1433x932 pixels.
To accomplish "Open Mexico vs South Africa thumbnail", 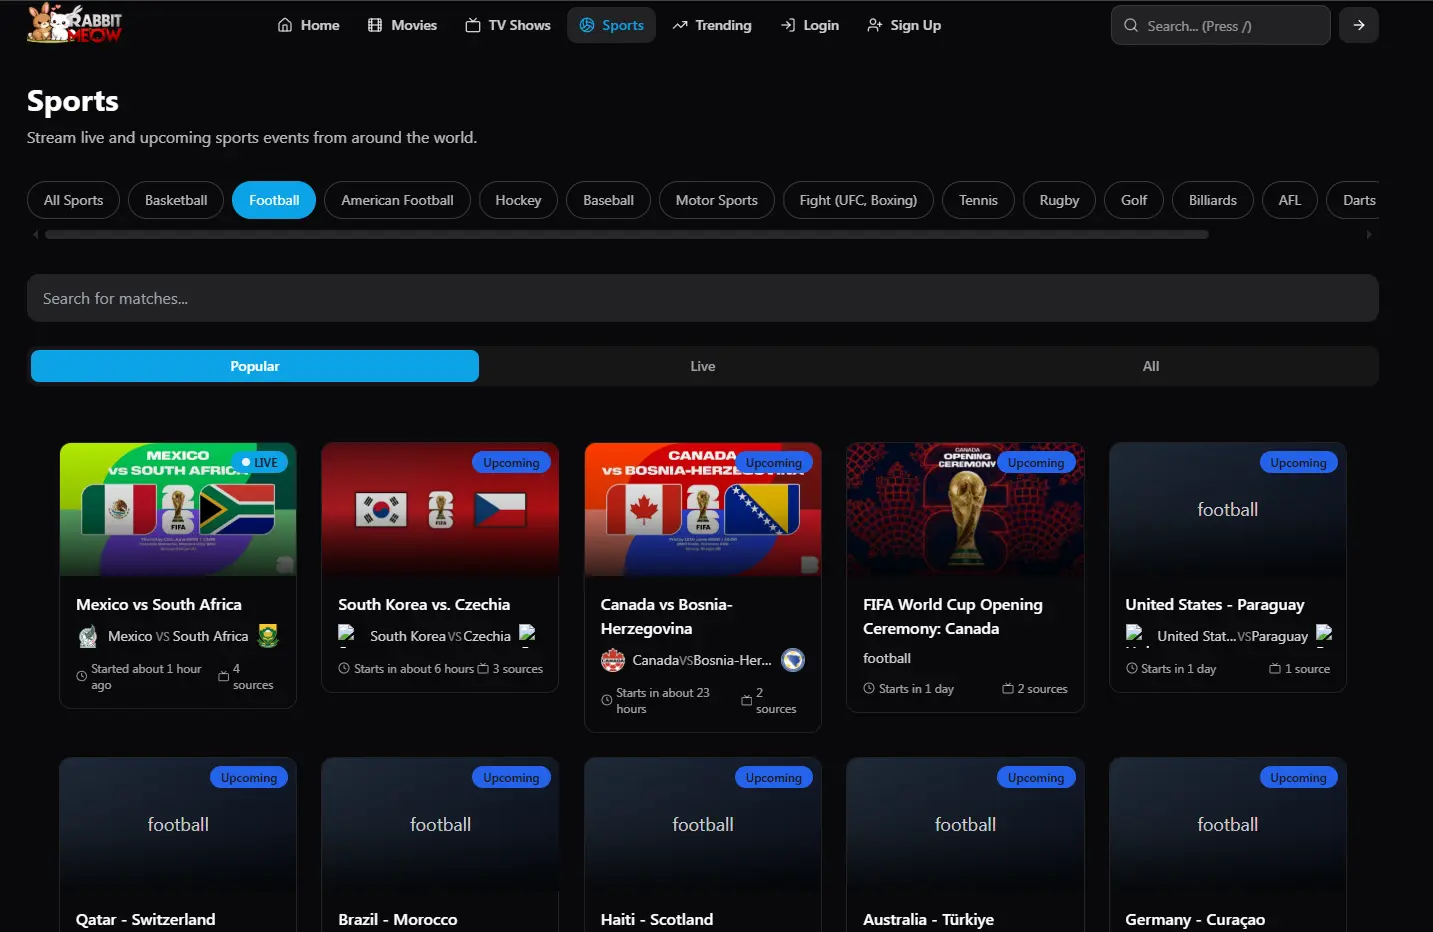I will tap(178, 509).
